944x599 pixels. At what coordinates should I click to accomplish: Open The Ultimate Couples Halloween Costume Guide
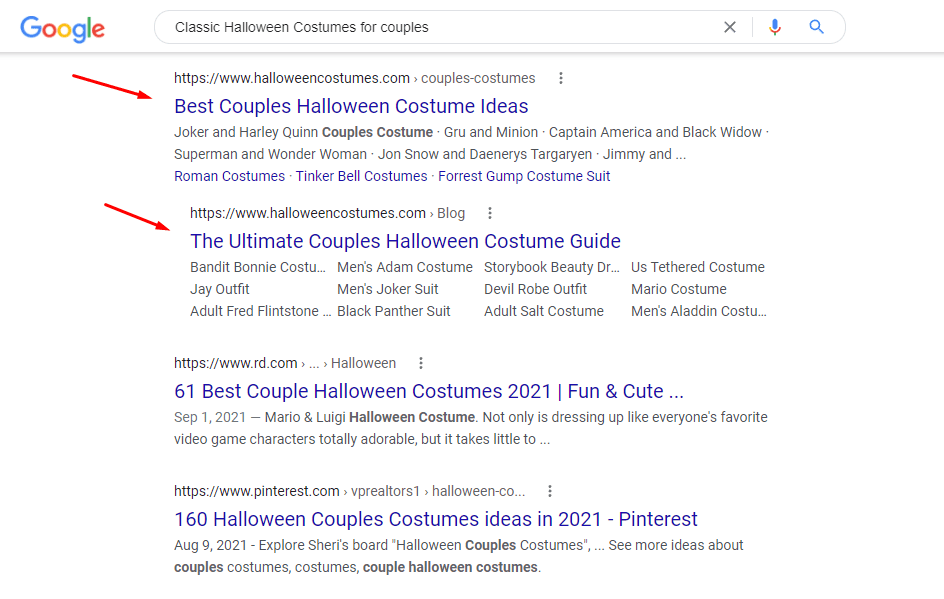click(x=405, y=241)
